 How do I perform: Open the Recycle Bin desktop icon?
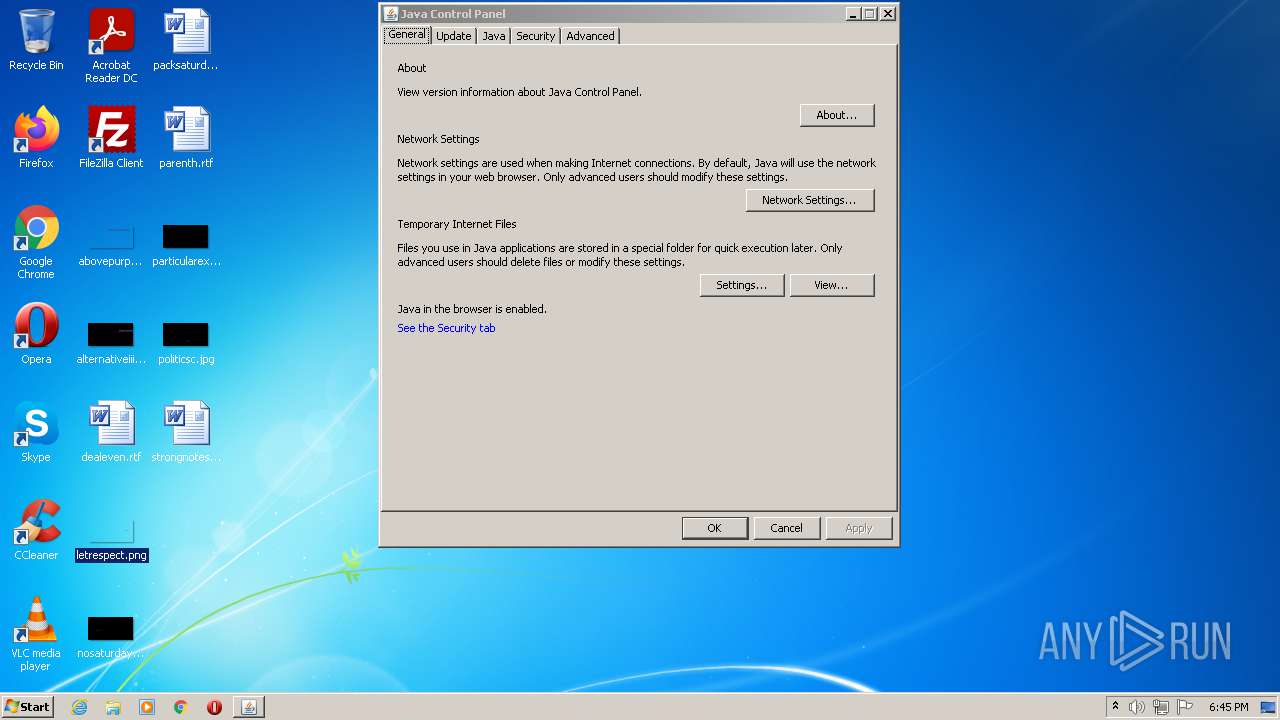pyautogui.click(x=36, y=40)
